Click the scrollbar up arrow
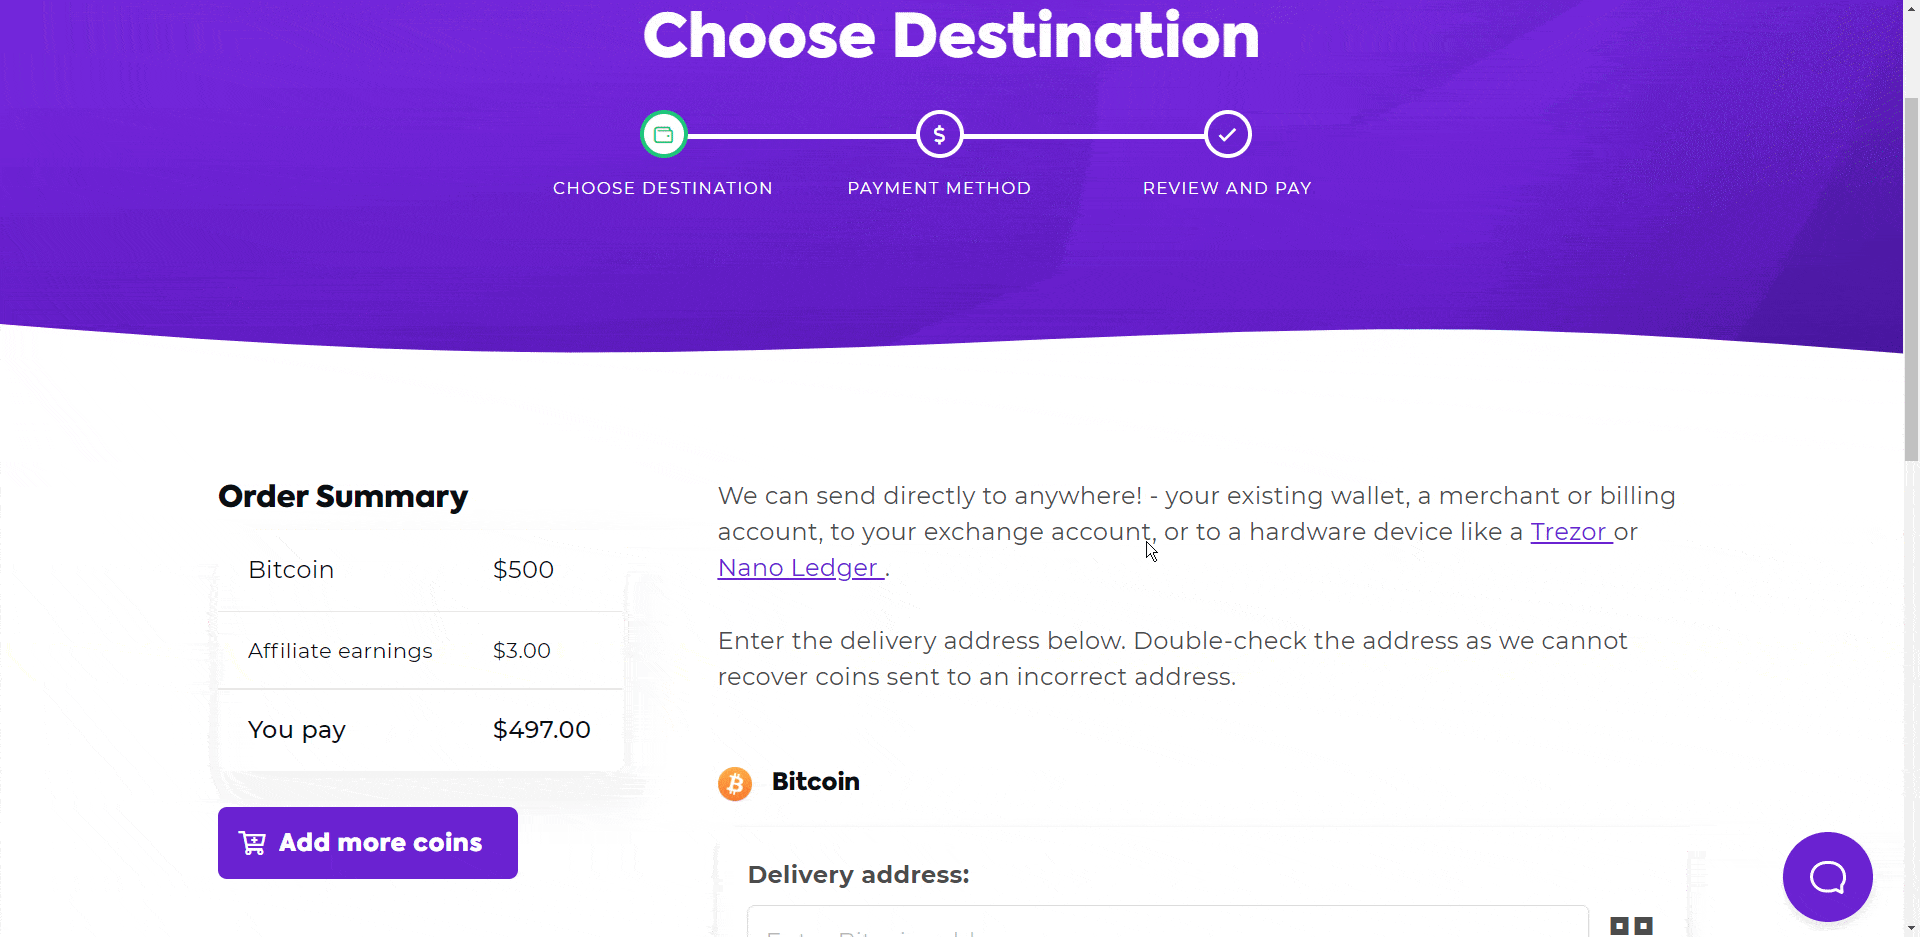Viewport: 1920px width, 937px height. tap(1910, 8)
